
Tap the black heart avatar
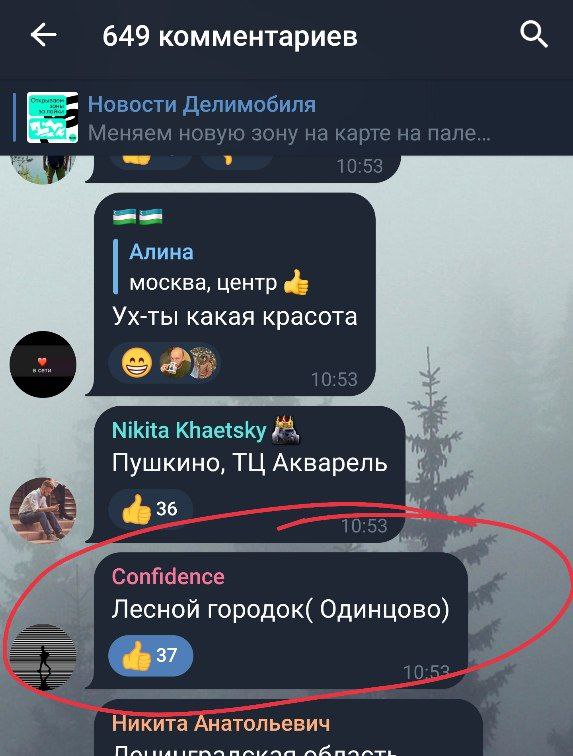[x=43, y=364]
